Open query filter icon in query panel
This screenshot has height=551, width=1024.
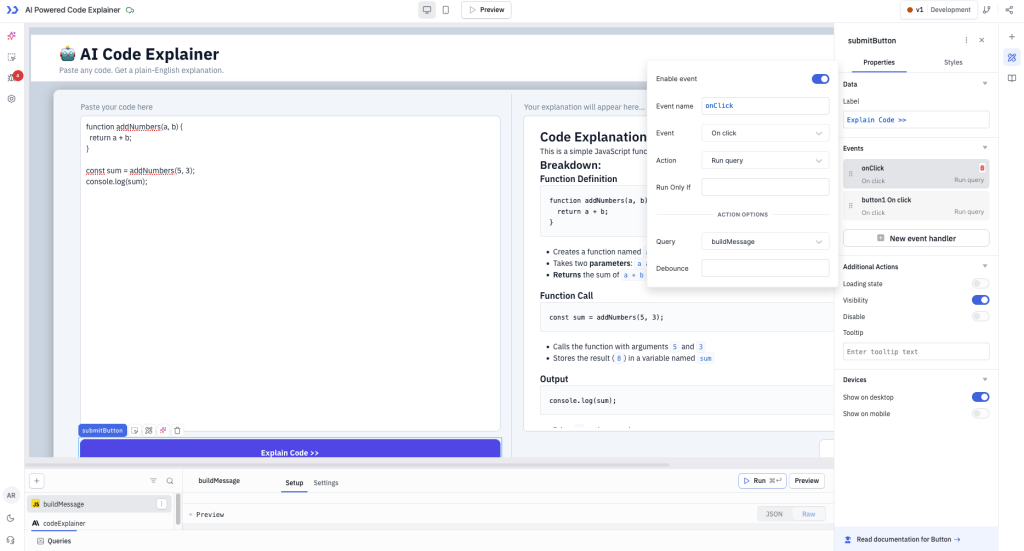click(153, 481)
